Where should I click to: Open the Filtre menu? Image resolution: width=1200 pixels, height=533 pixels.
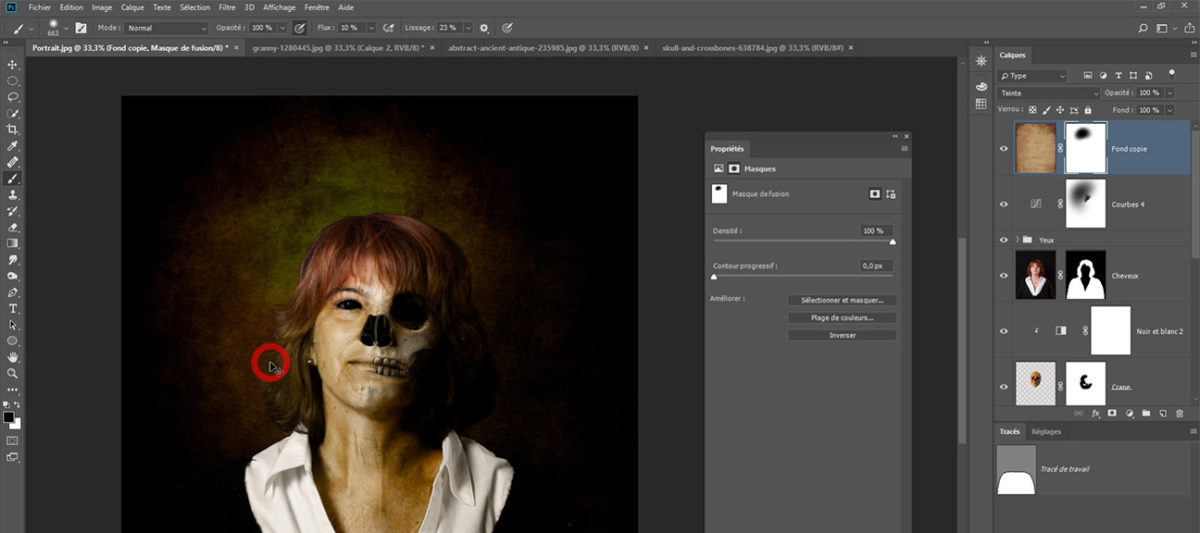tap(227, 7)
